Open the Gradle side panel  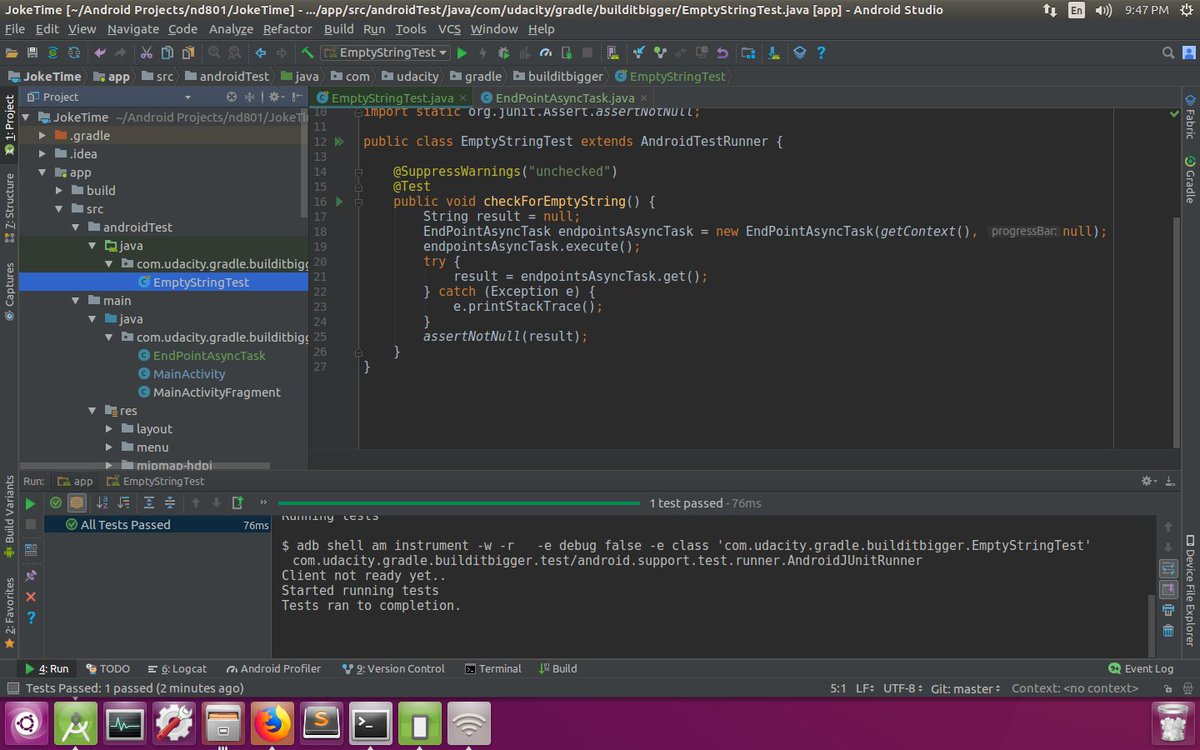coord(1190,180)
